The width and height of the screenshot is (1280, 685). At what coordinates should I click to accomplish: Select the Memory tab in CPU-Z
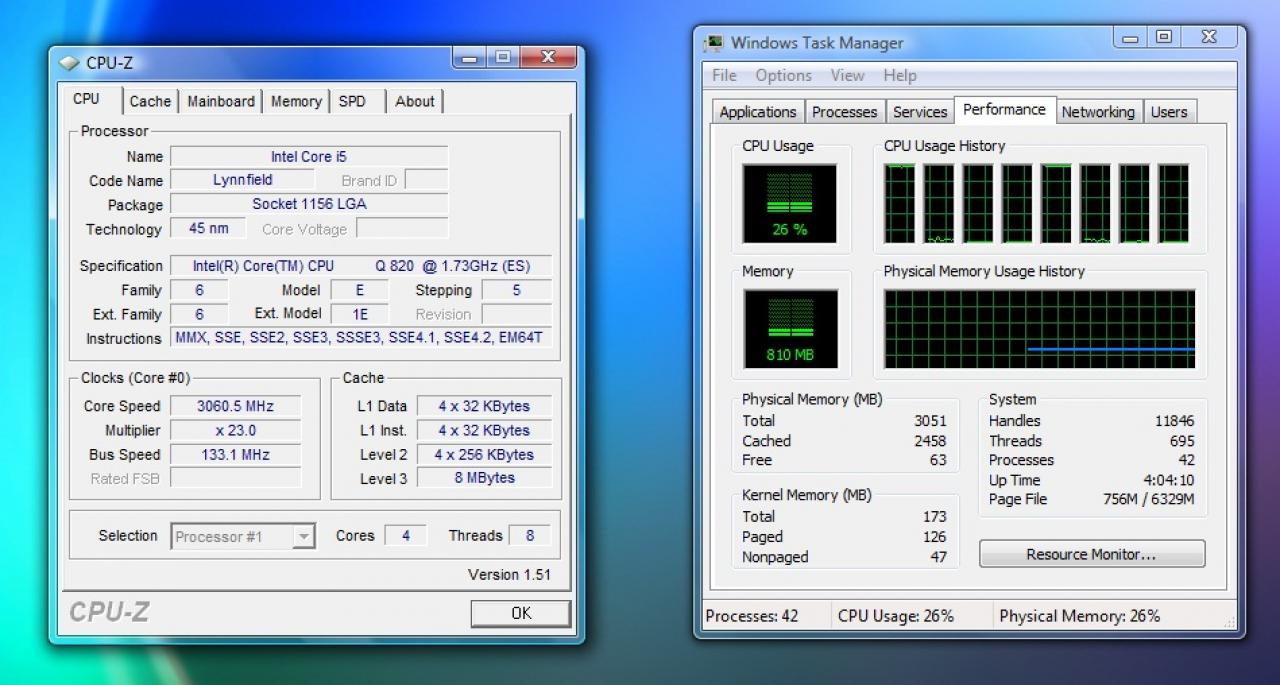(x=296, y=101)
